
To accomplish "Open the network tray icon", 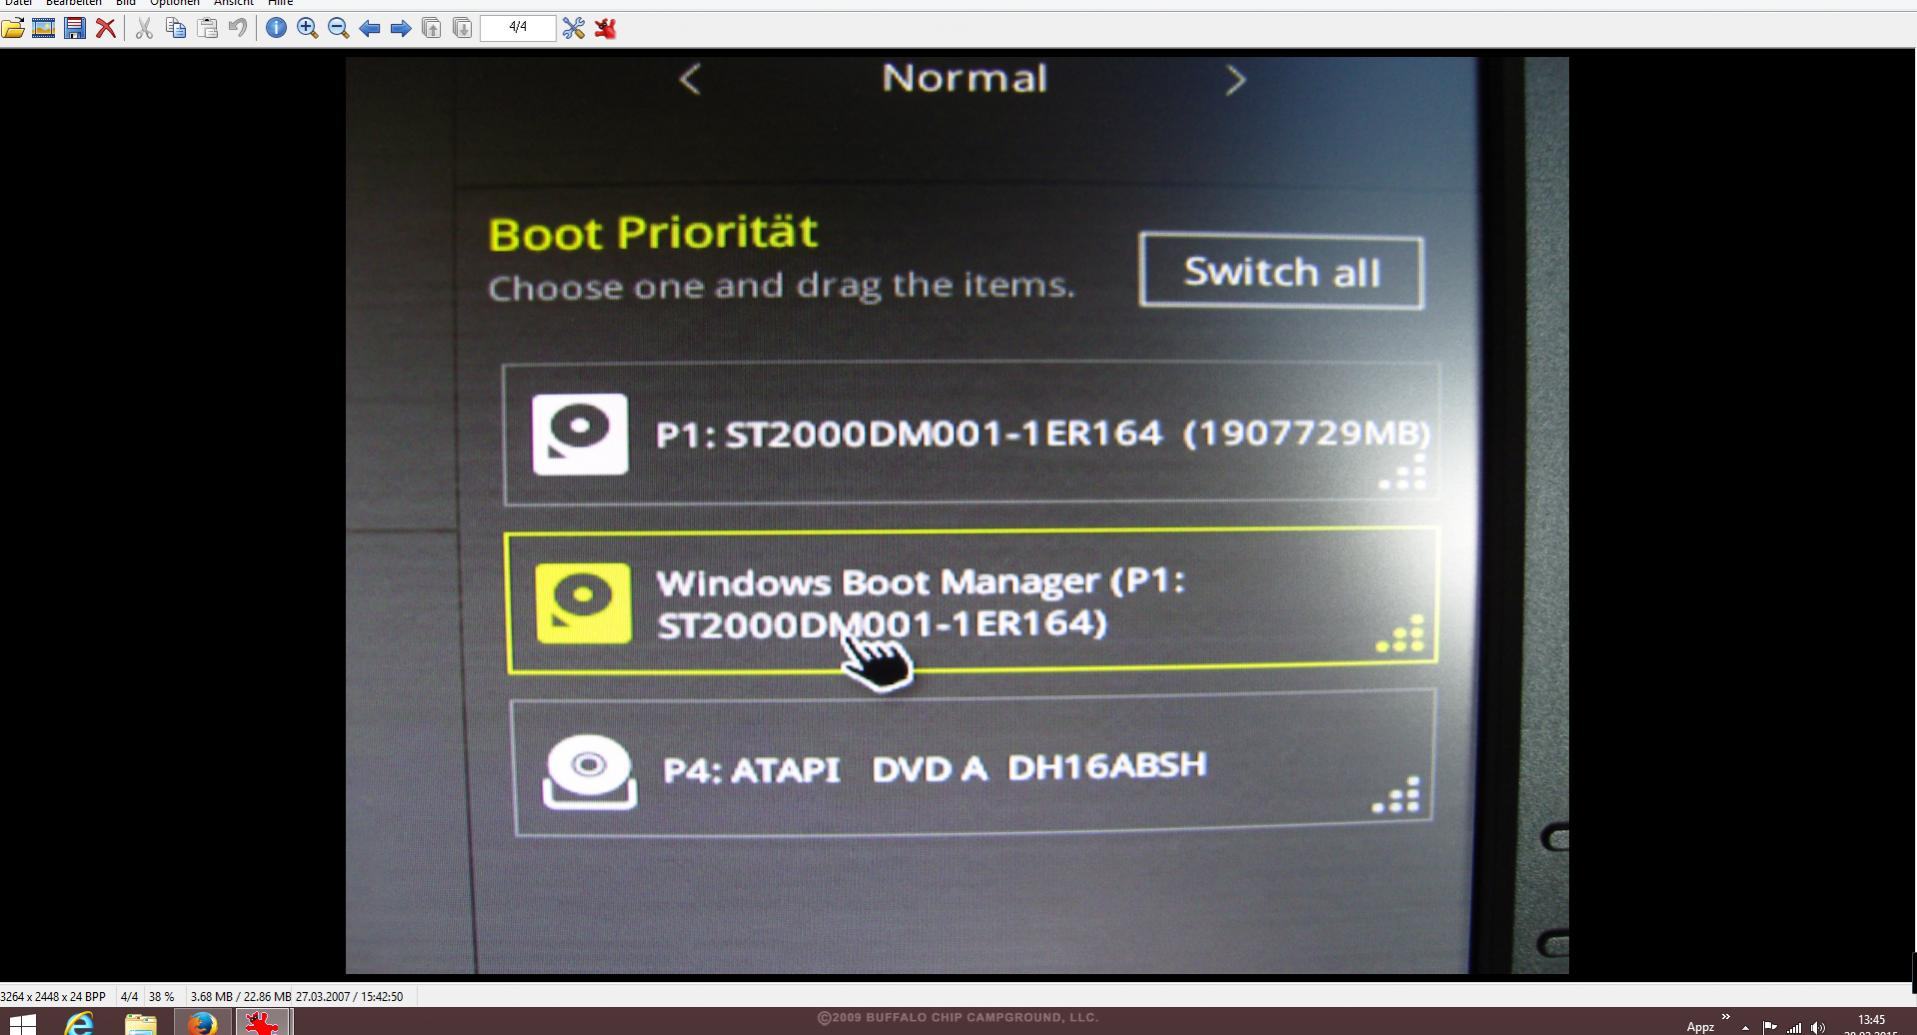I will tap(1794, 1027).
